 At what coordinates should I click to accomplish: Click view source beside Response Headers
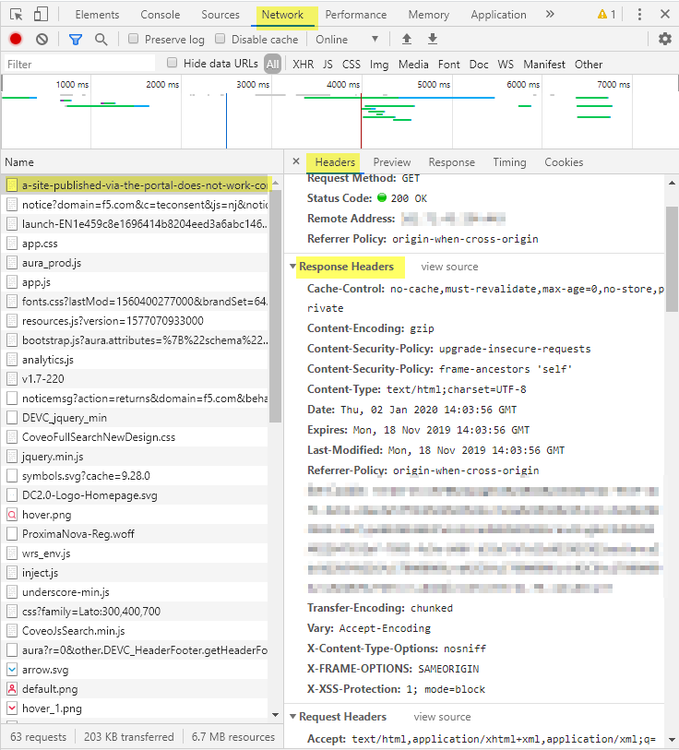tap(449, 267)
